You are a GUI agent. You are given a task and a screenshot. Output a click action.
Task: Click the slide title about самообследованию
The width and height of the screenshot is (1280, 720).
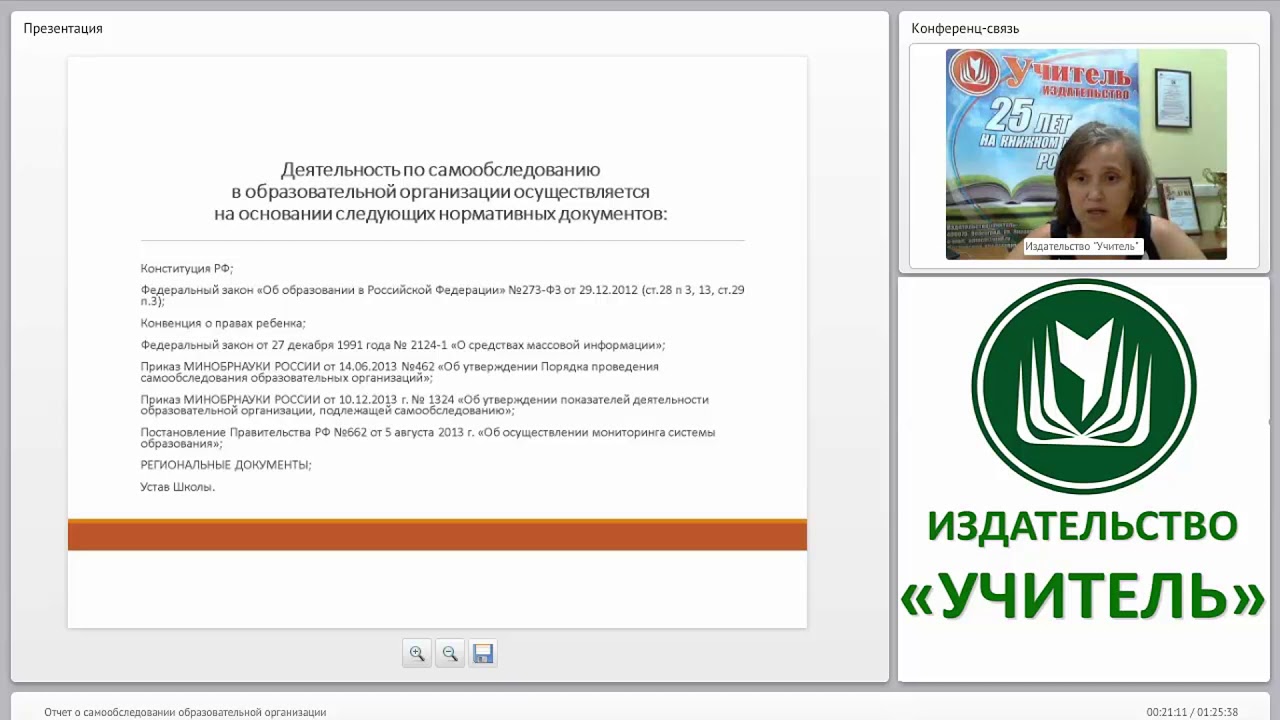(x=440, y=192)
